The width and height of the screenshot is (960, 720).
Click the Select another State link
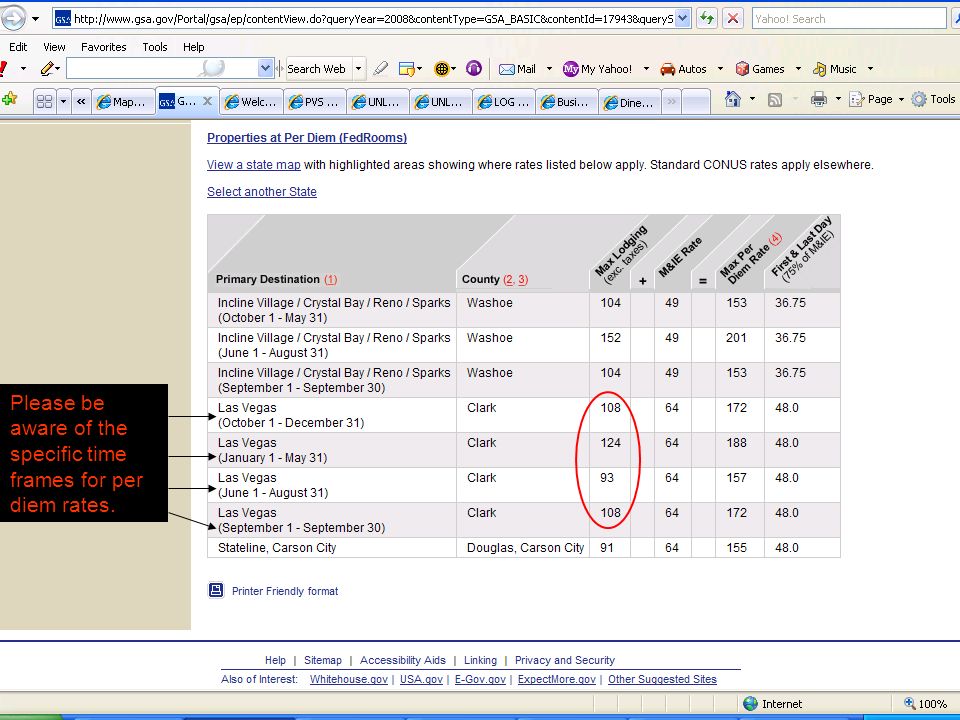click(x=261, y=192)
